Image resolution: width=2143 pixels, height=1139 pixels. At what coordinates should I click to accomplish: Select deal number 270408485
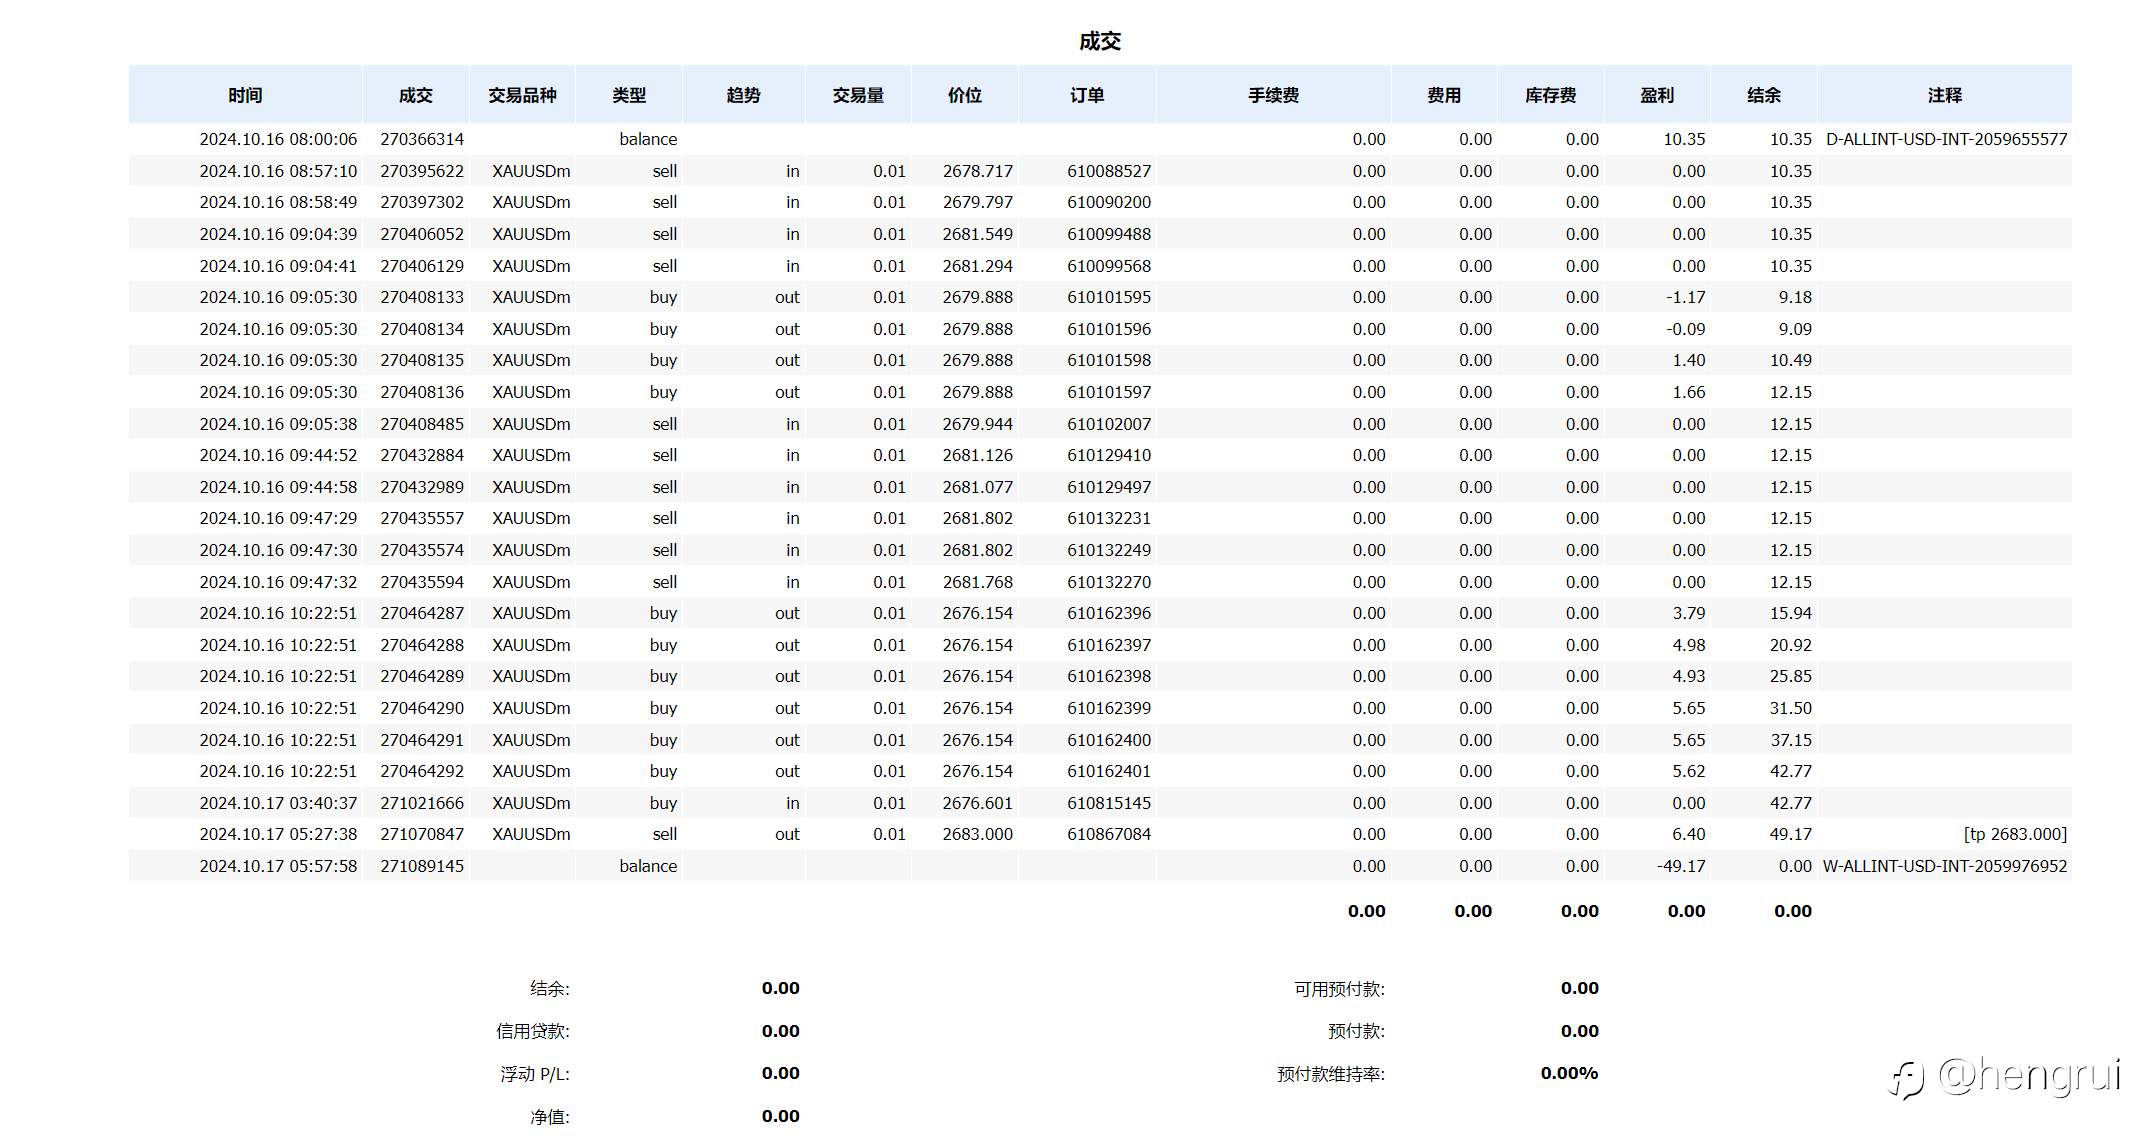click(422, 424)
